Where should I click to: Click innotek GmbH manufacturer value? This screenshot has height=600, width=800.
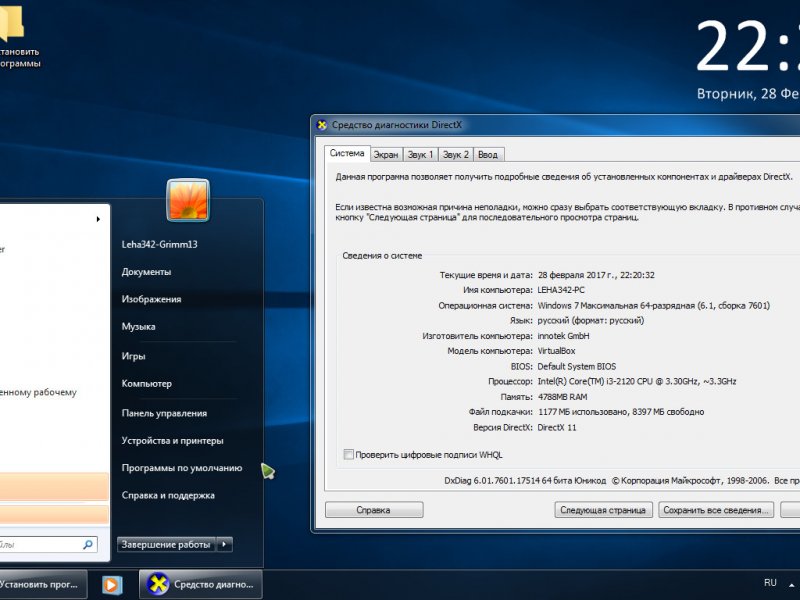pos(563,336)
